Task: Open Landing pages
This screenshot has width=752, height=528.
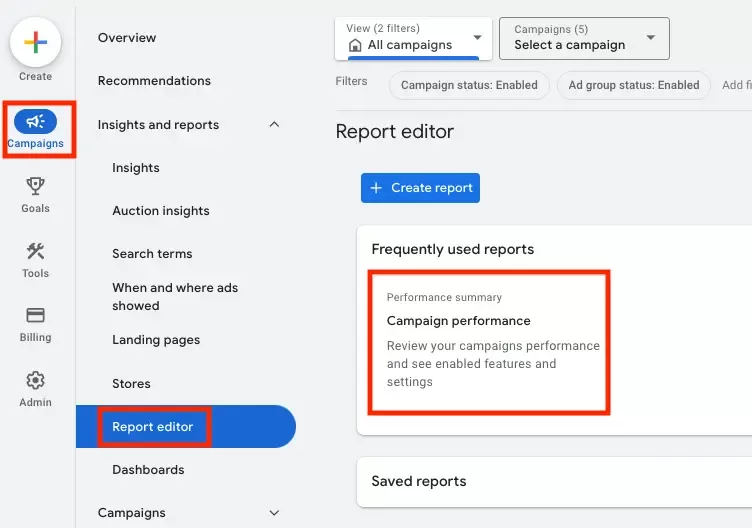Action: 156,340
